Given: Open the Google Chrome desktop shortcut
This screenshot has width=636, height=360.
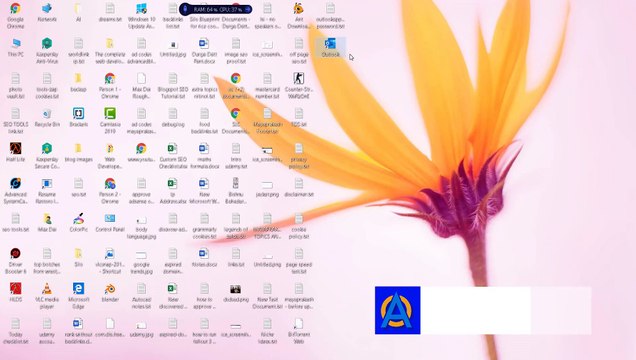Looking at the screenshot, I should click(x=15, y=15).
